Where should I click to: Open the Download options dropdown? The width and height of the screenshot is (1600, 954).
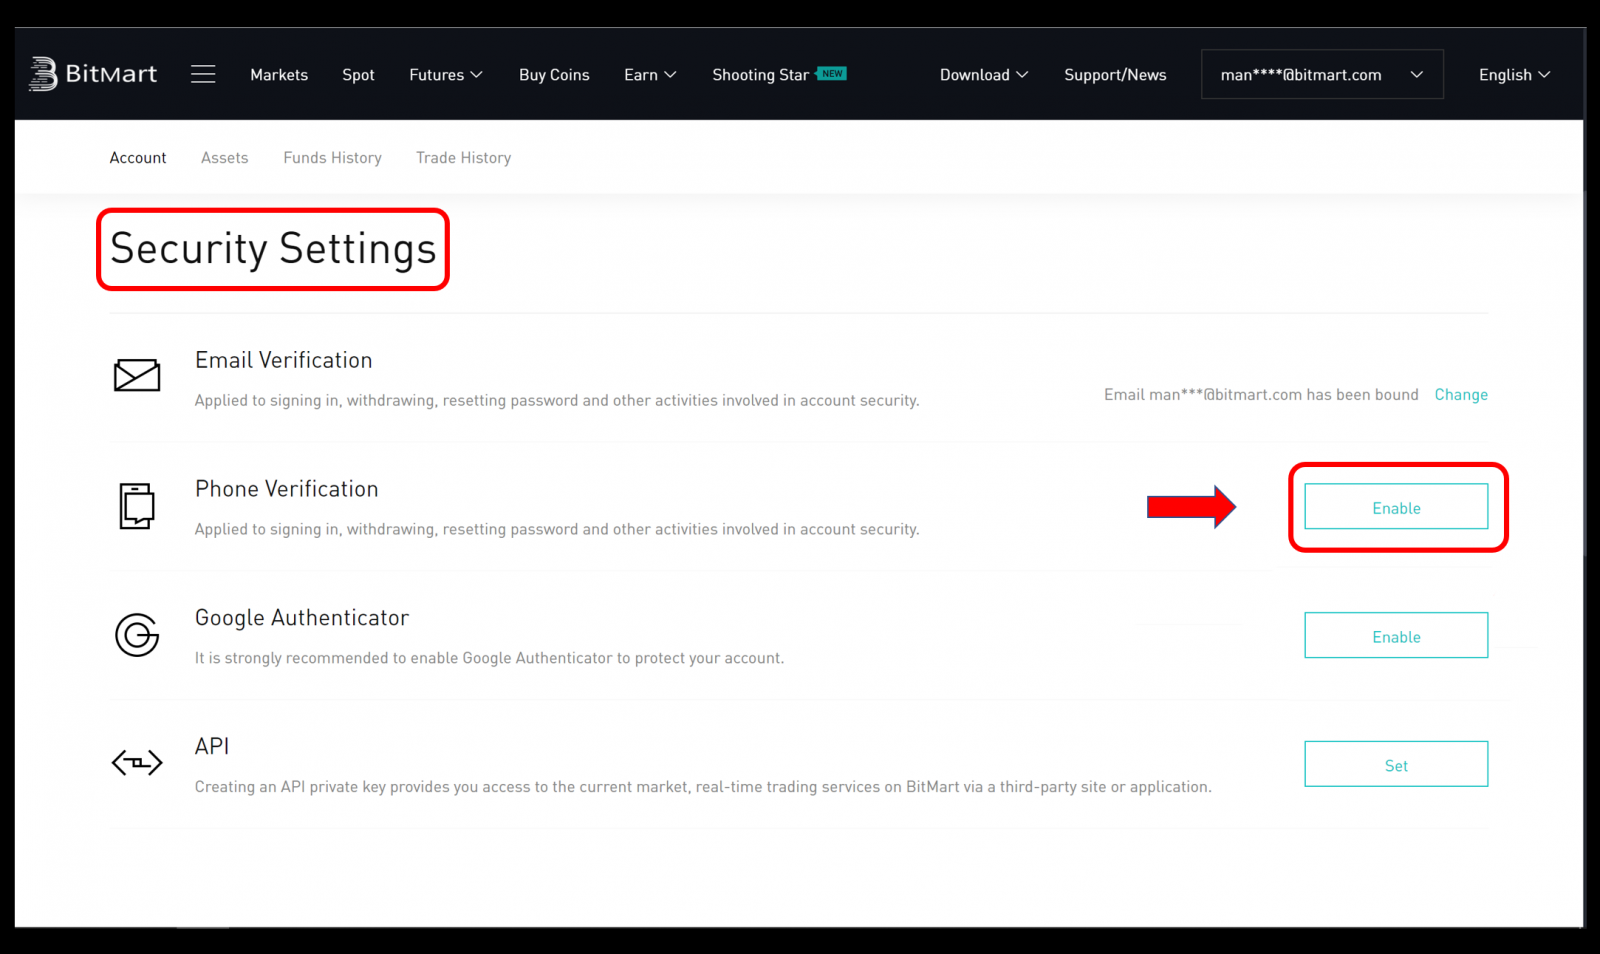click(982, 74)
